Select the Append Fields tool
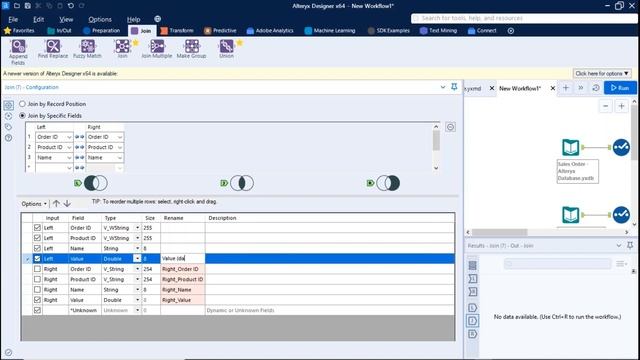Viewport: 640px width, 360px height. (18, 52)
